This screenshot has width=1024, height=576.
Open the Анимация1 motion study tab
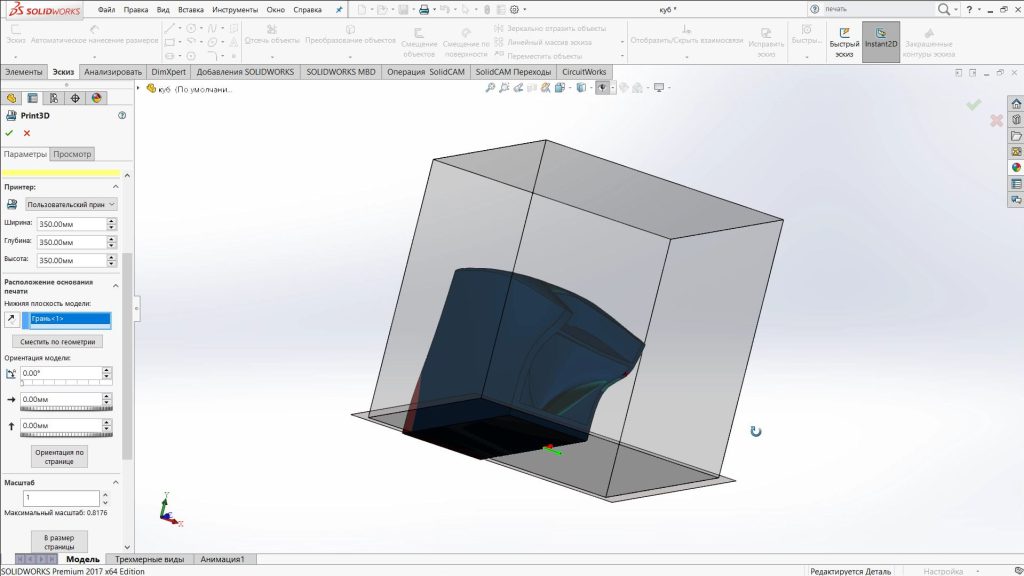pos(222,559)
